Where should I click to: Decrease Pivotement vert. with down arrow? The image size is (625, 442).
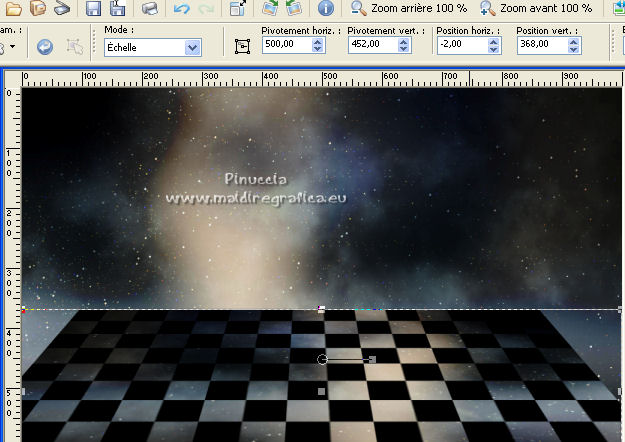(x=403, y=49)
